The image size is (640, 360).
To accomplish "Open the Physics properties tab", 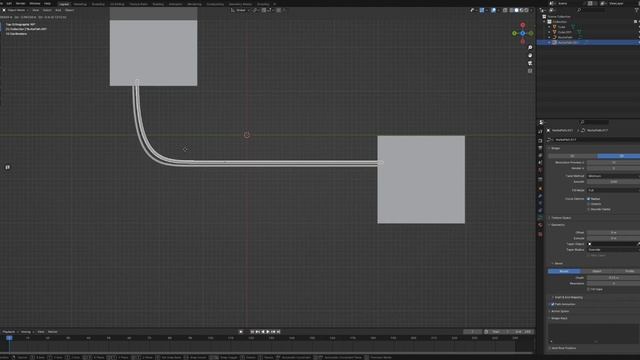I will click(x=540, y=203).
